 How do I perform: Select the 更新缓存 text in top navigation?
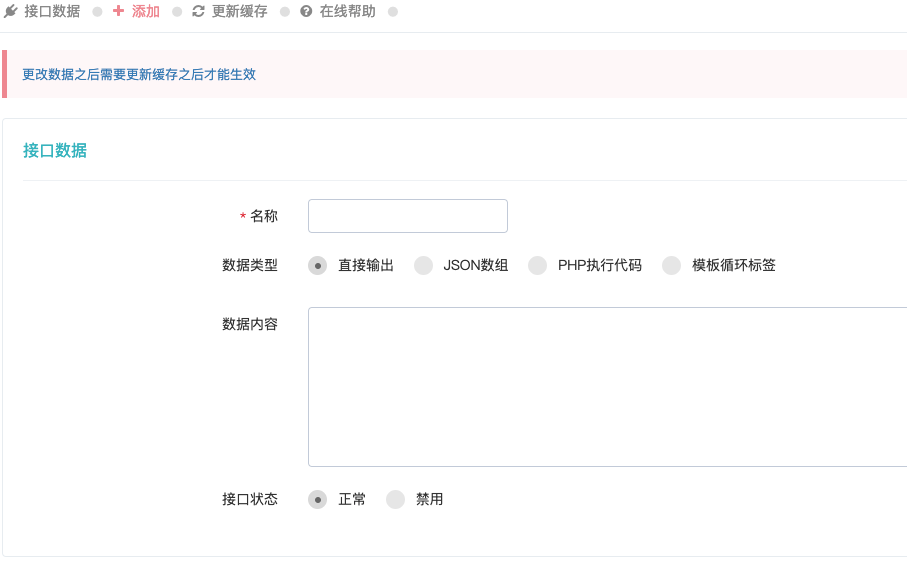coord(239,12)
